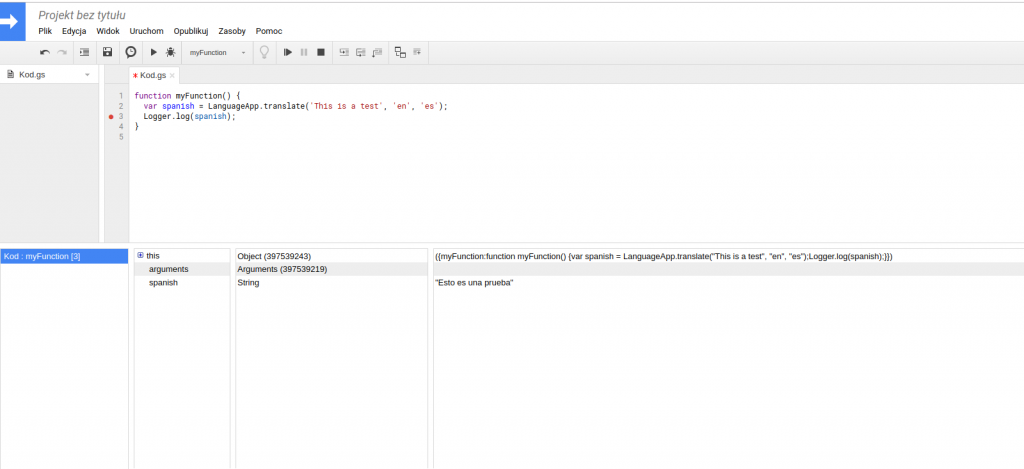This screenshot has height=469, width=1024.
Task: Redo the last edit
Action: [x=62, y=52]
